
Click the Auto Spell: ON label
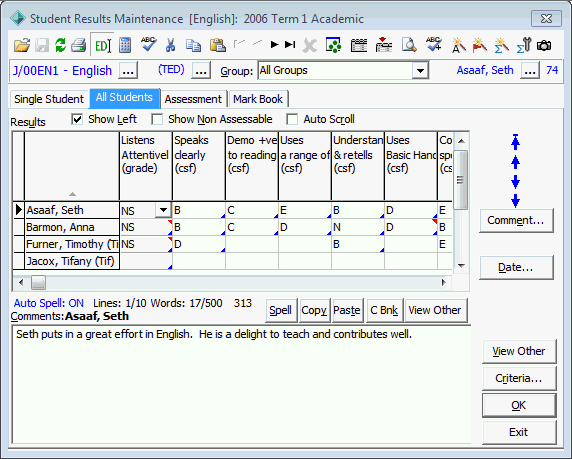(x=49, y=303)
